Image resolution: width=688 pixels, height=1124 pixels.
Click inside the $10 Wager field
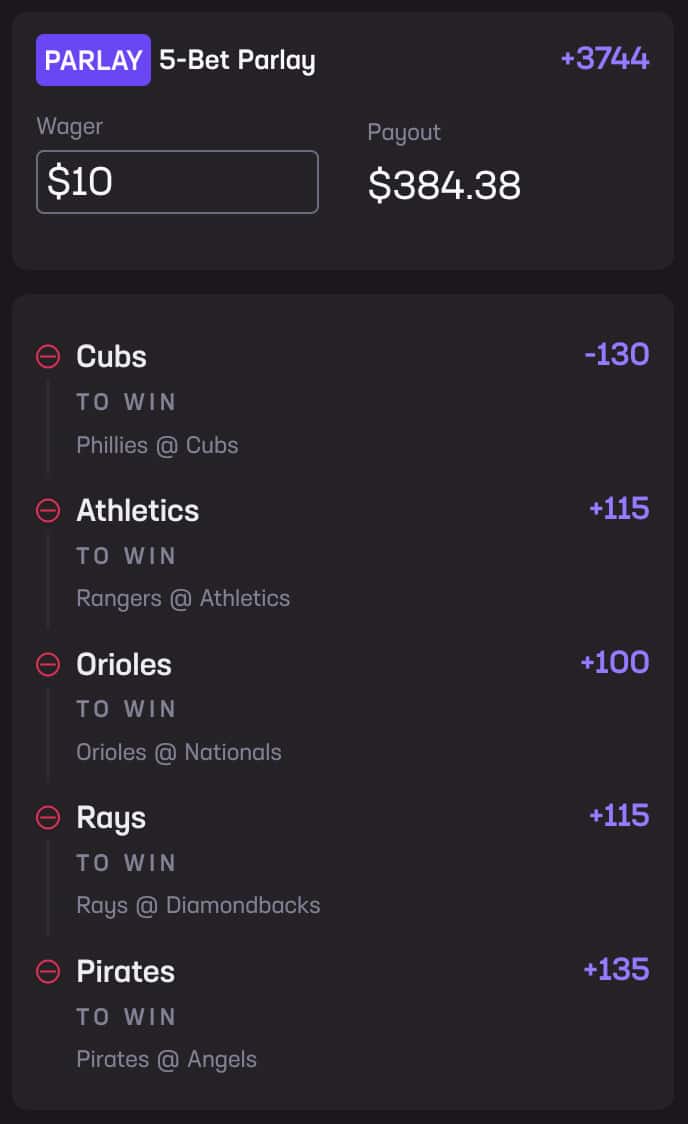(x=177, y=182)
